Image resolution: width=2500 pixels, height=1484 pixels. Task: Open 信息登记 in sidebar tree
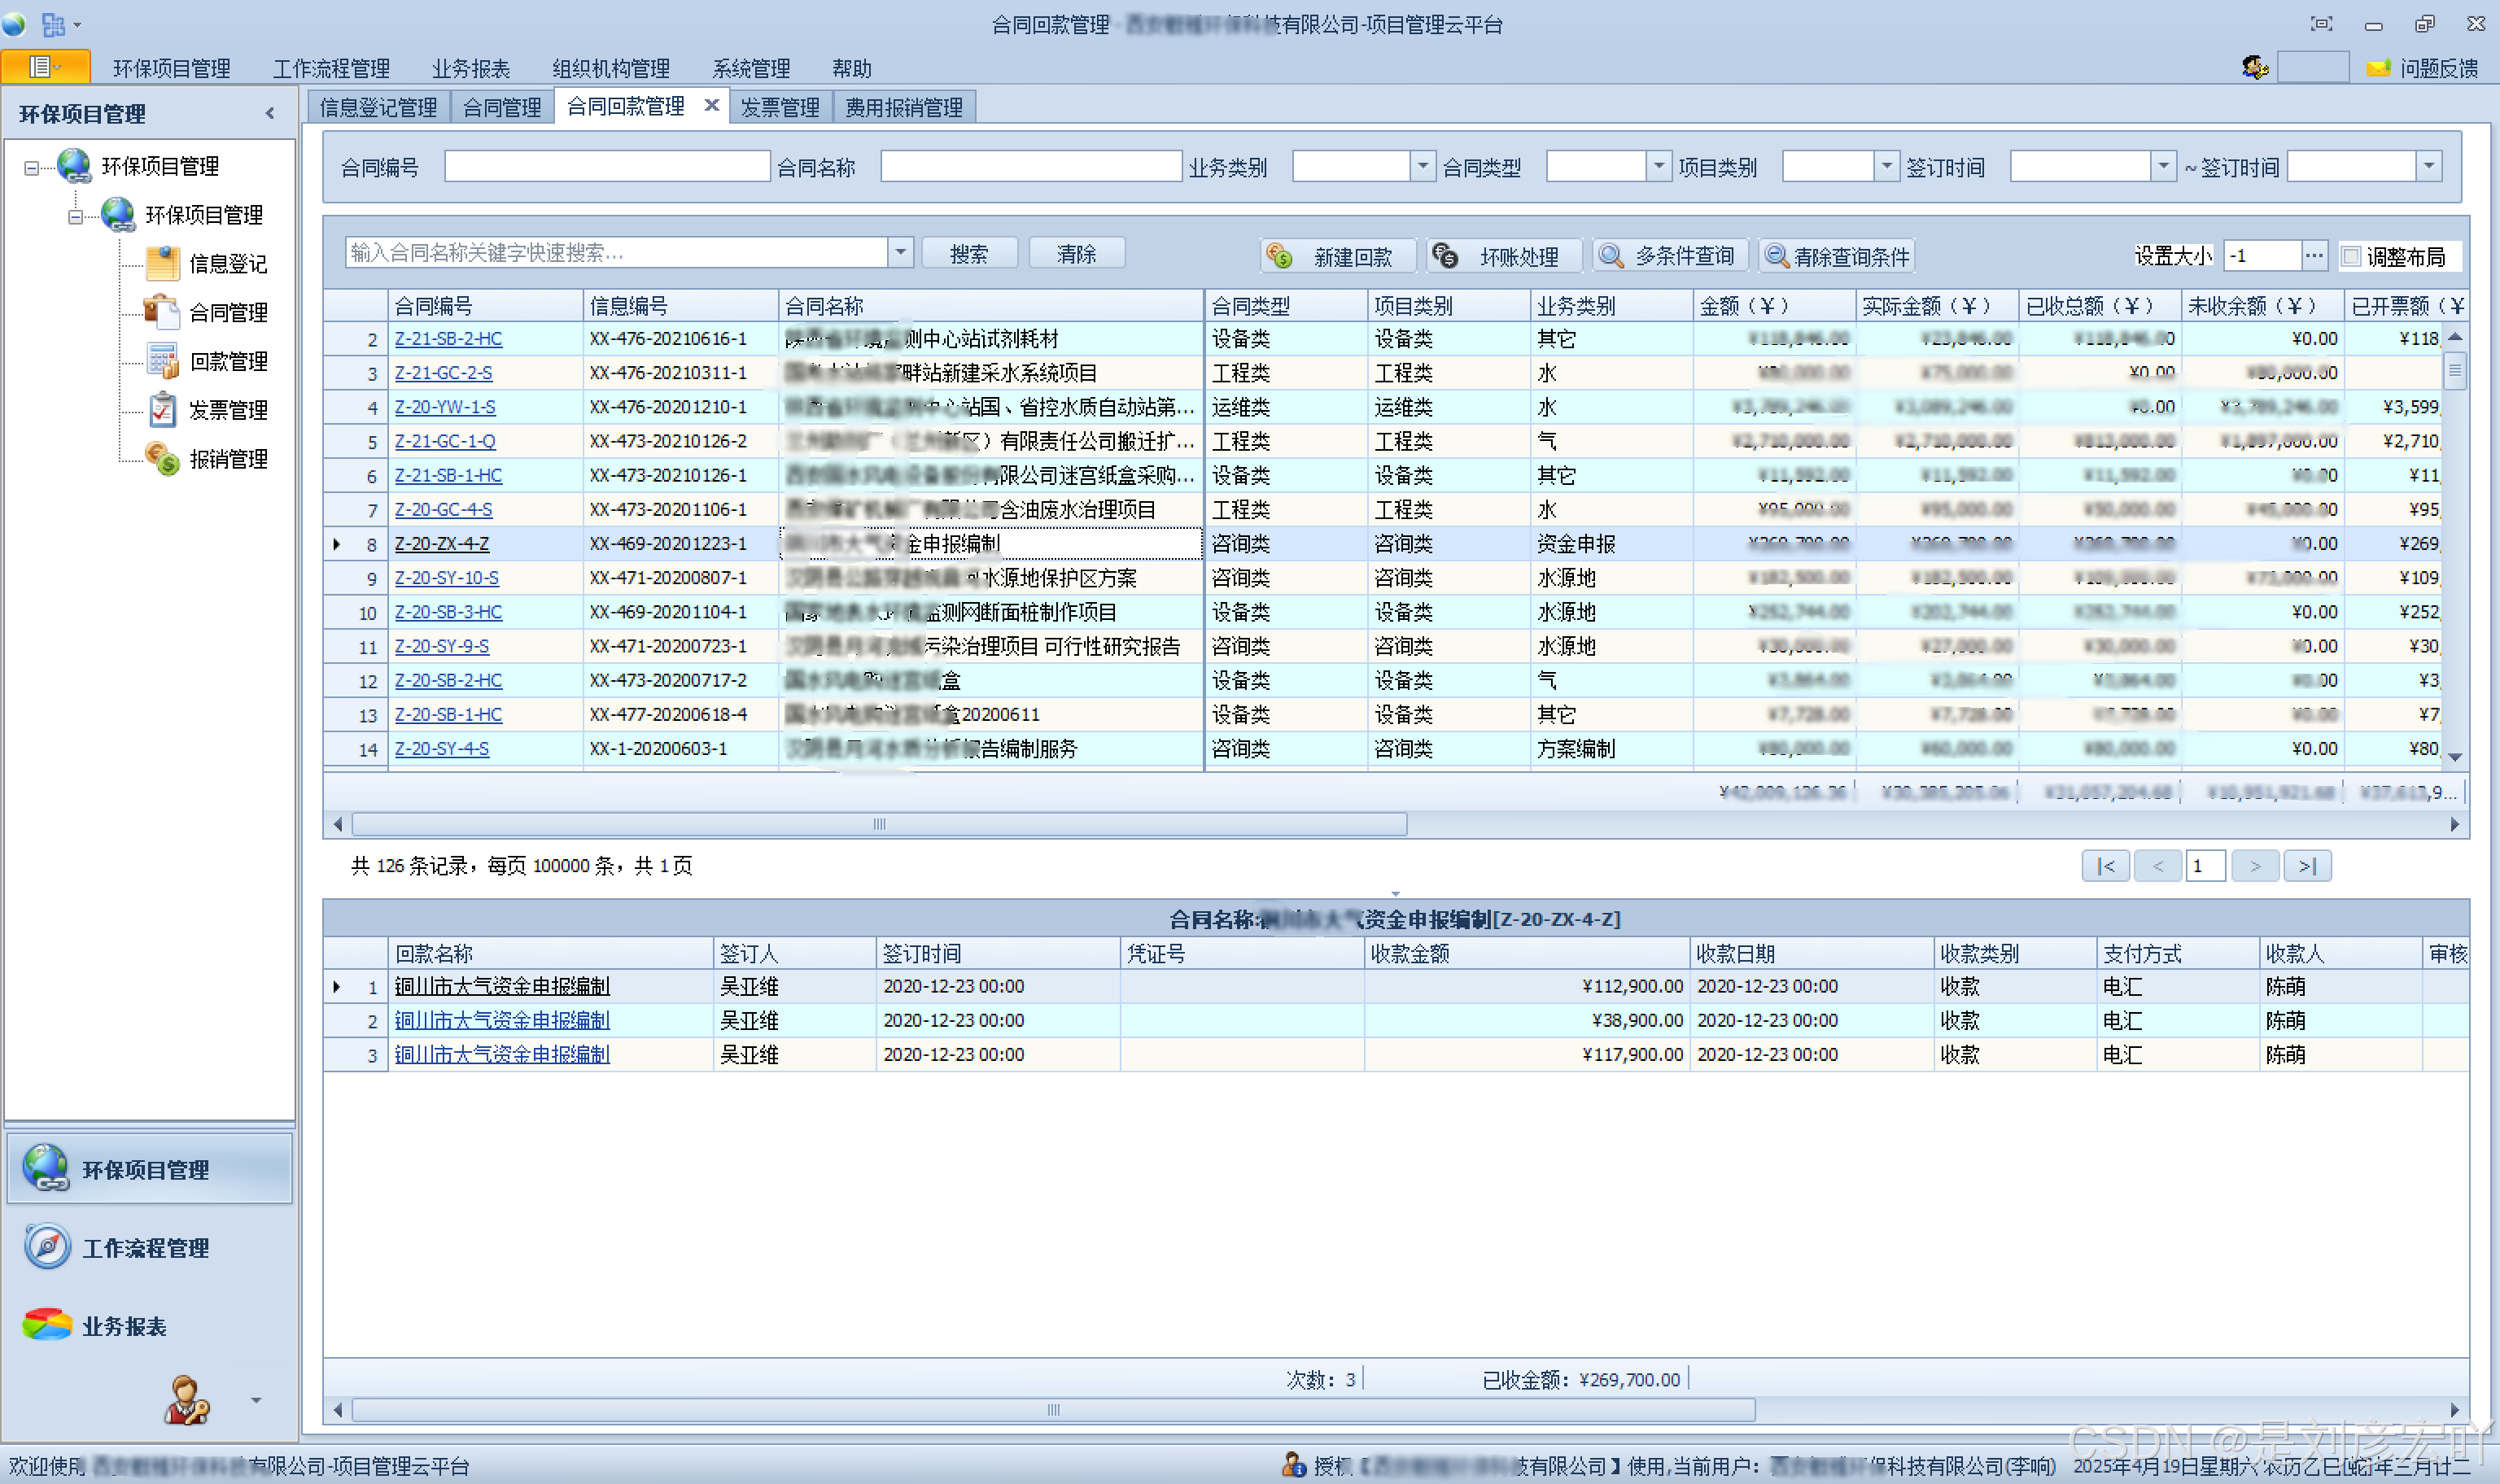coord(227,264)
